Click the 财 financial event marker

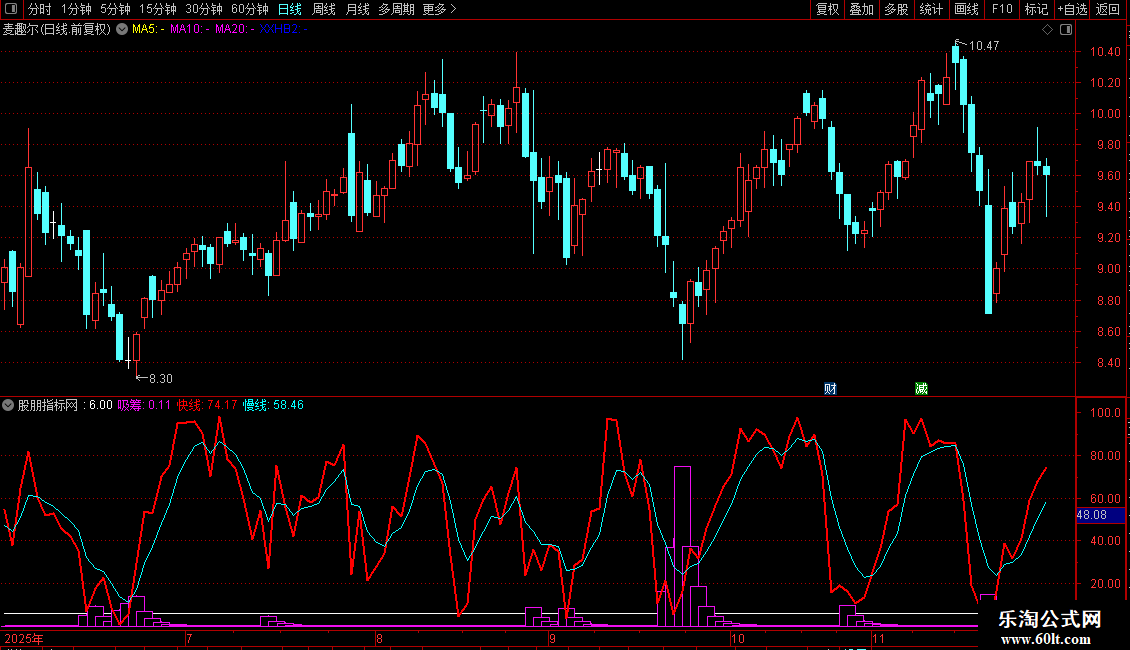tap(830, 388)
